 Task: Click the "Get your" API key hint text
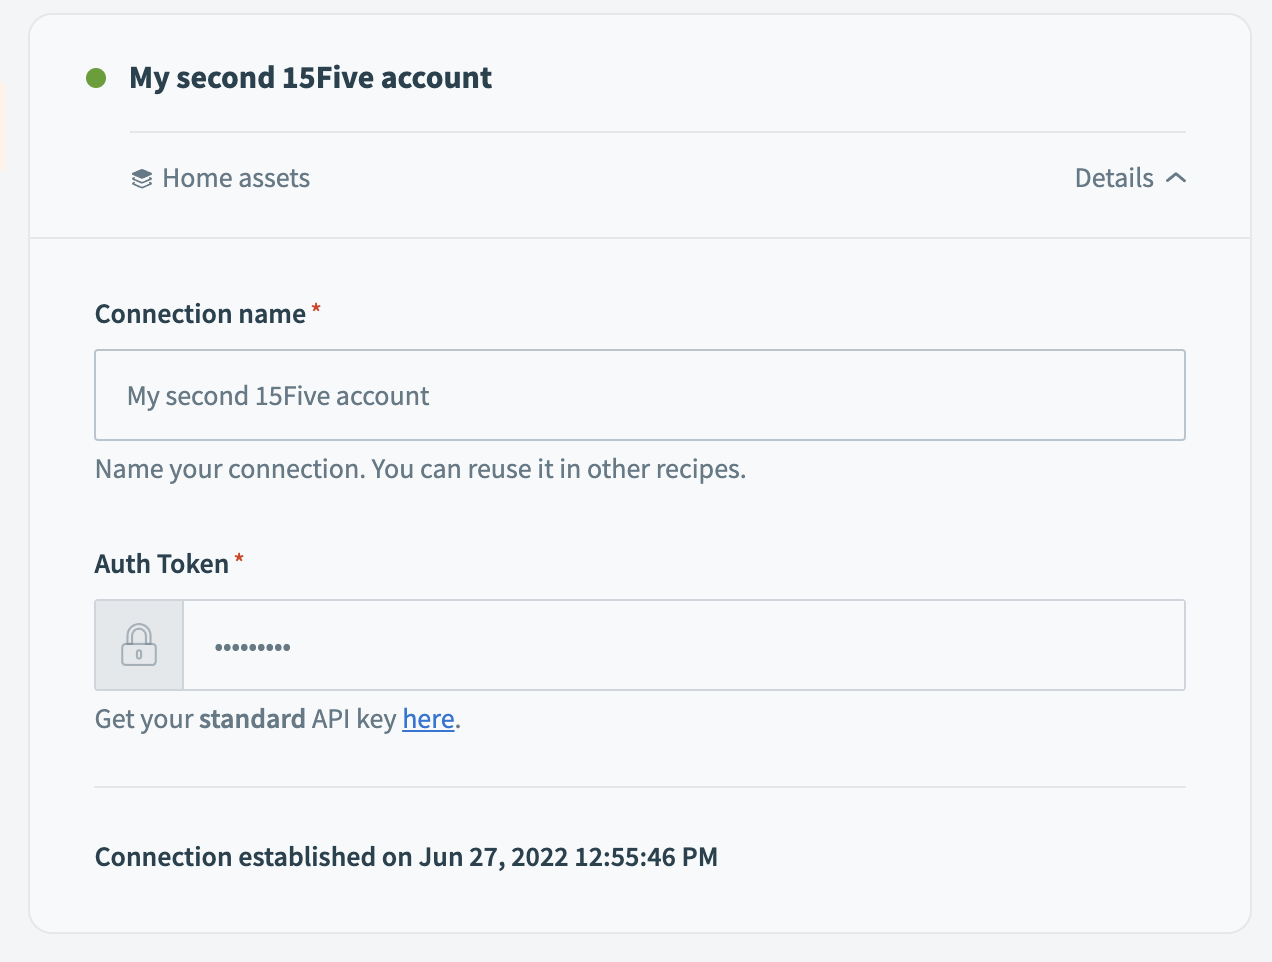click(144, 719)
